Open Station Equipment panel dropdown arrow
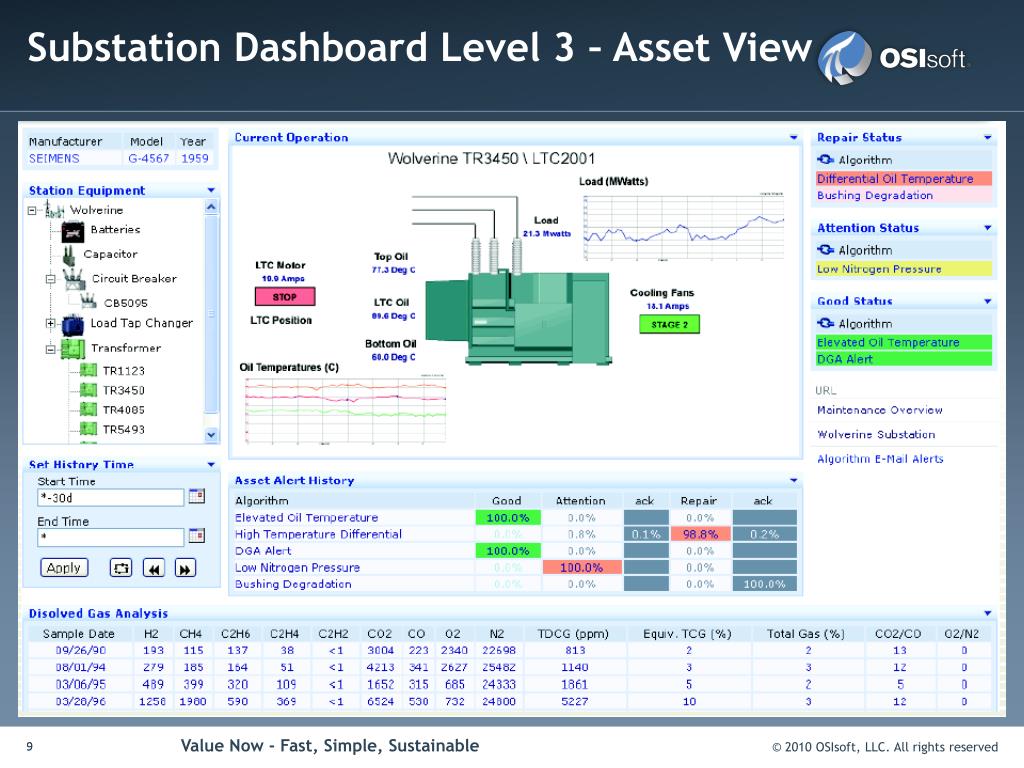Screen dimensions: 1024x768 [211, 190]
